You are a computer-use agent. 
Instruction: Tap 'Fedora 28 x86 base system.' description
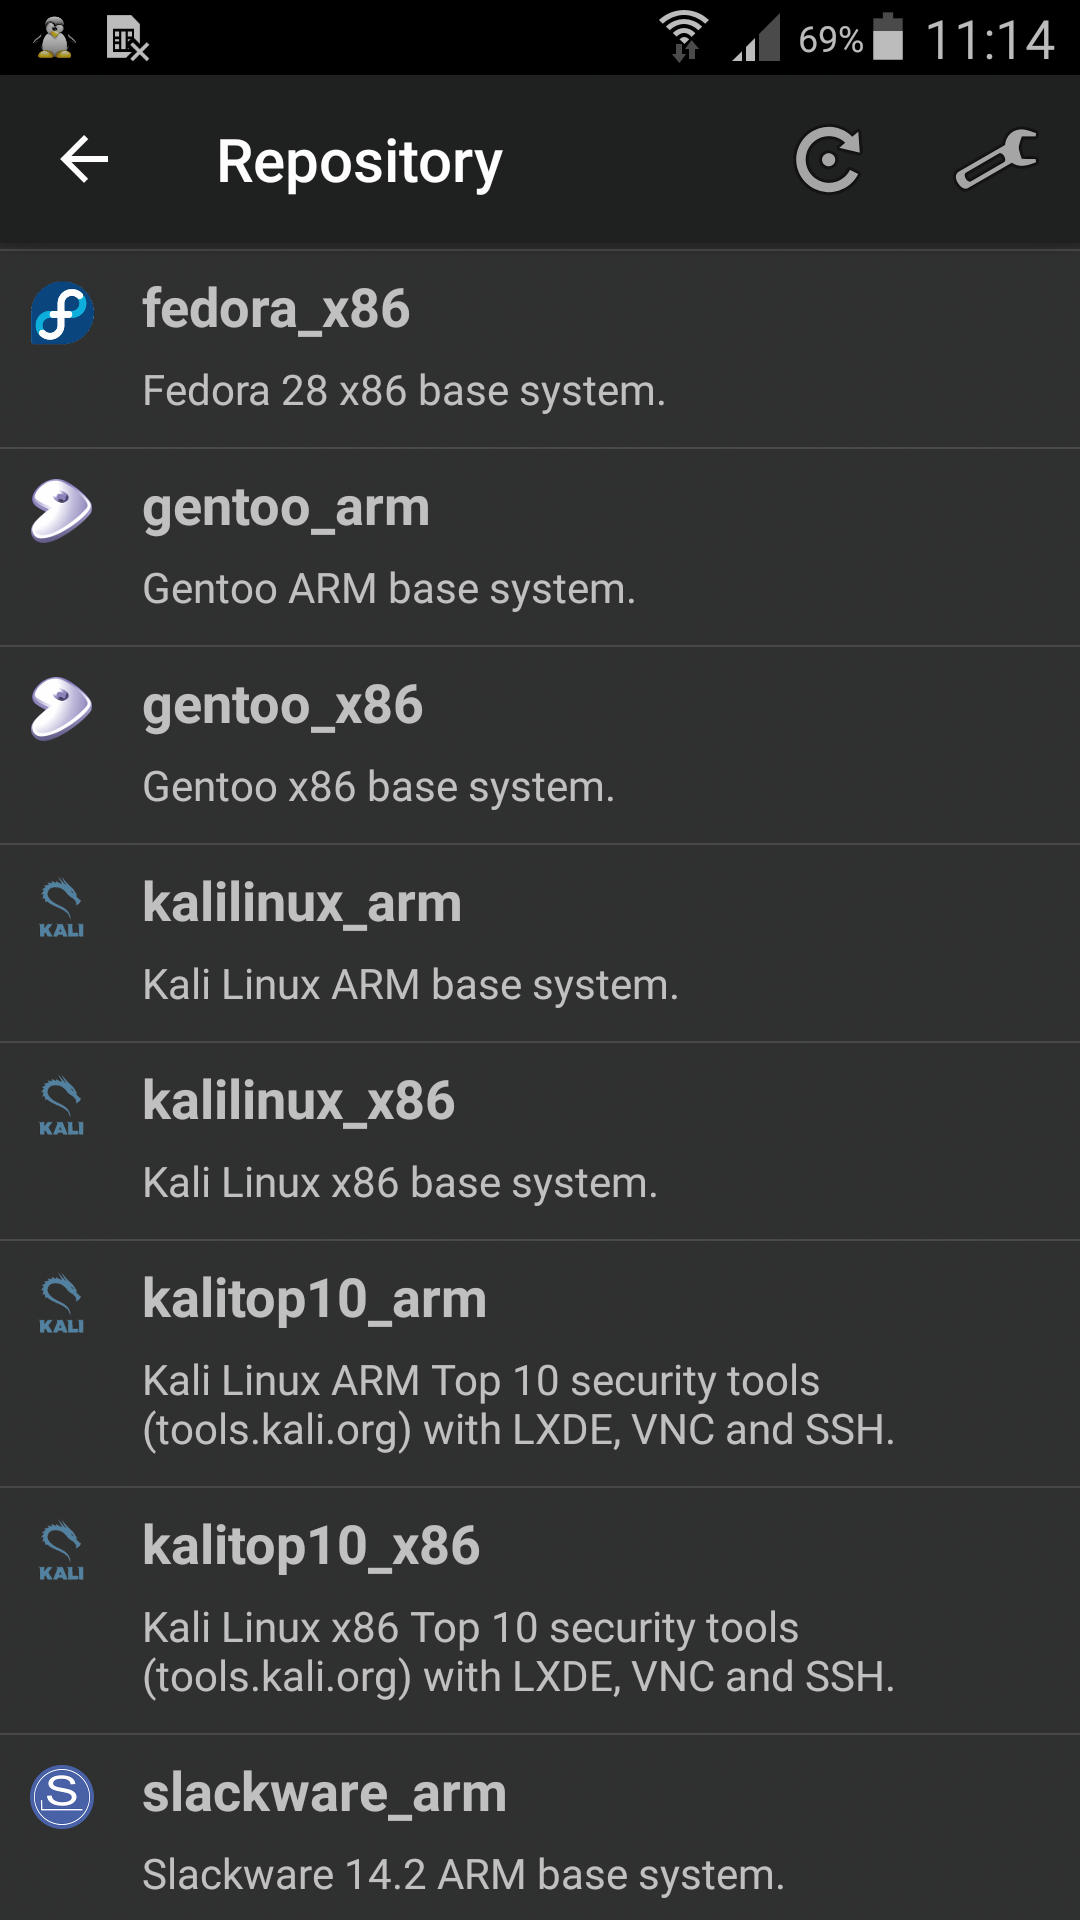coord(404,391)
